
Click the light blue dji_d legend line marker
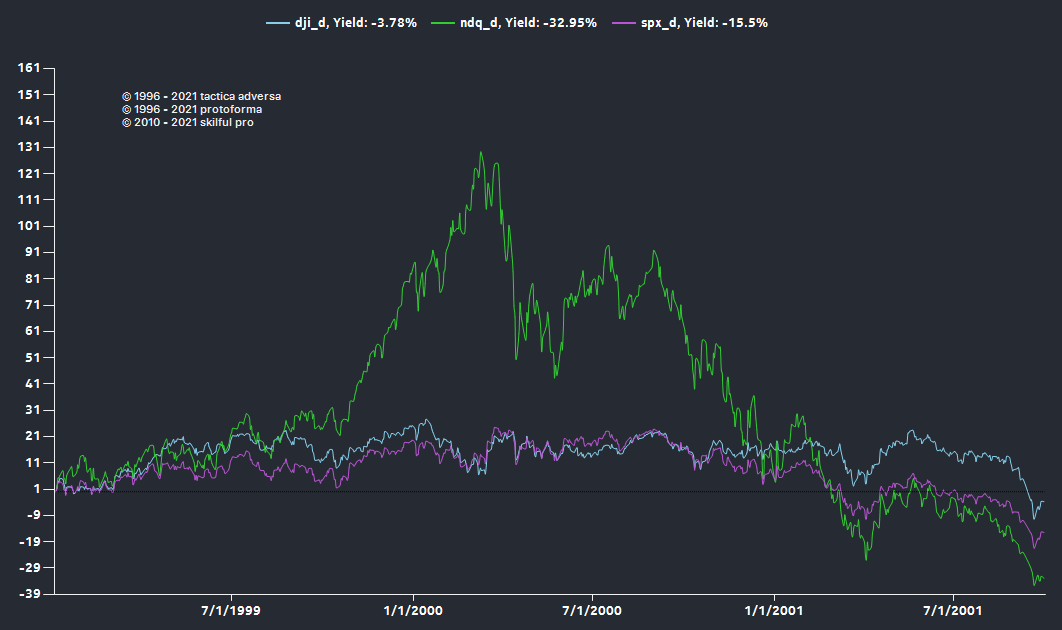[x=277, y=22]
